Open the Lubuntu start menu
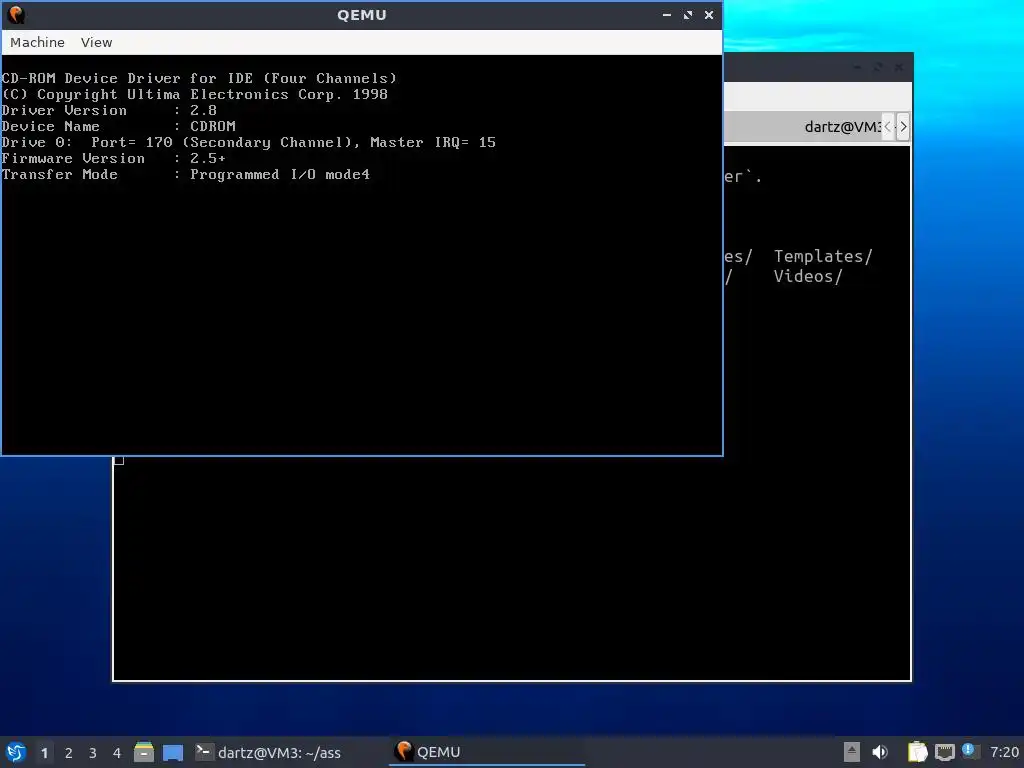 pyautogui.click(x=16, y=752)
